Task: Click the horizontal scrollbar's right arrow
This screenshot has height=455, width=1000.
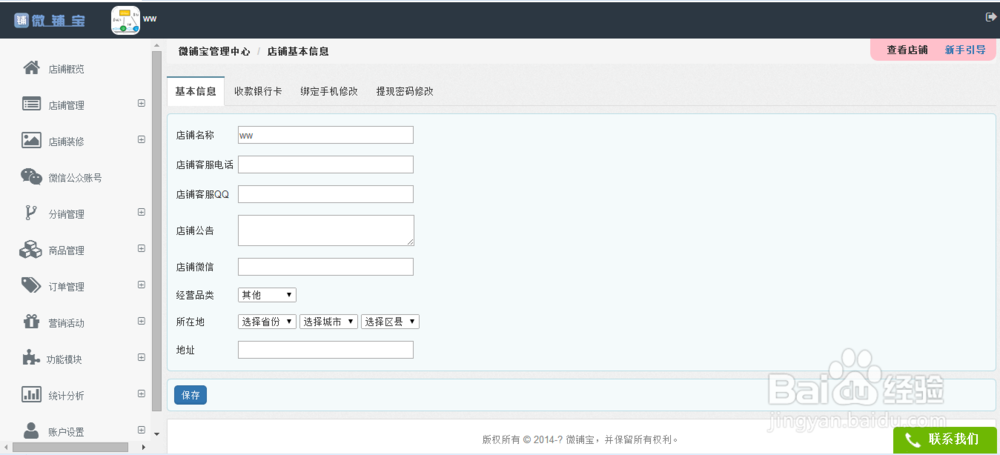Action: (x=143, y=447)
